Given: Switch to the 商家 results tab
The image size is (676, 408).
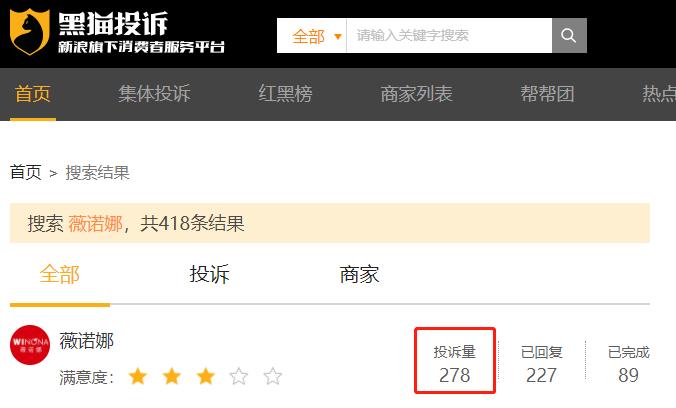Looking at the screenshot, I should pos(359,274).
